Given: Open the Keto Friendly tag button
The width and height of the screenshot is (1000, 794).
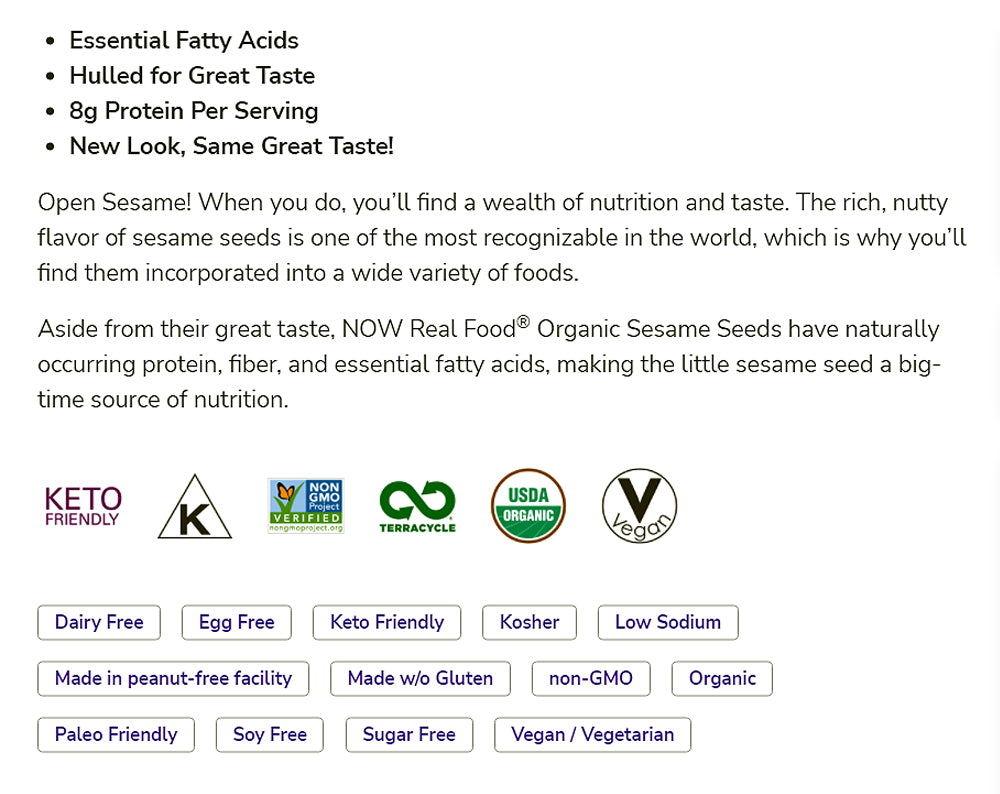Looking at the screenshot, I should pos(387,622).
